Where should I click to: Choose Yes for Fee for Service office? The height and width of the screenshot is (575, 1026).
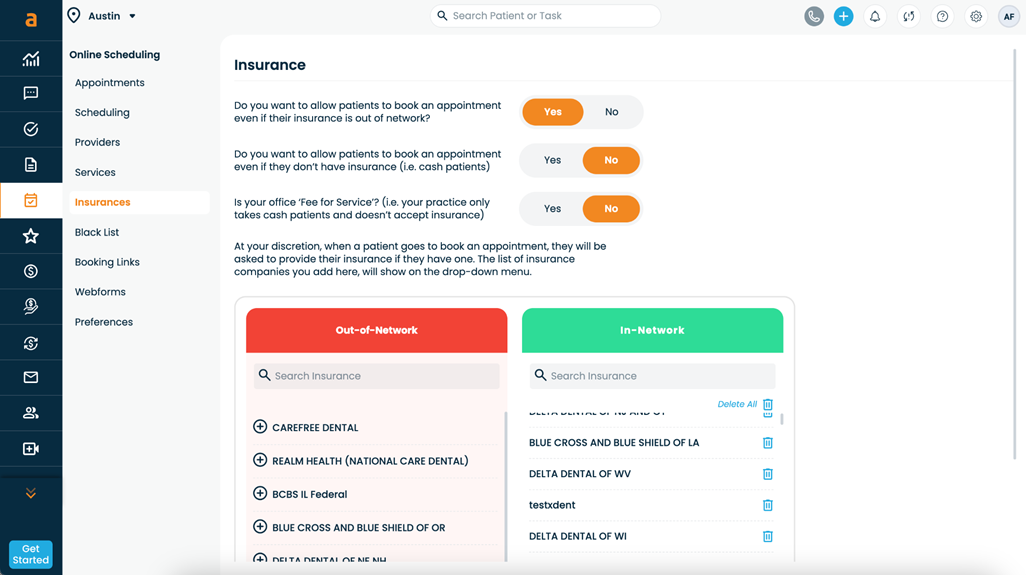pyautogui.click(x=552, y=209)
